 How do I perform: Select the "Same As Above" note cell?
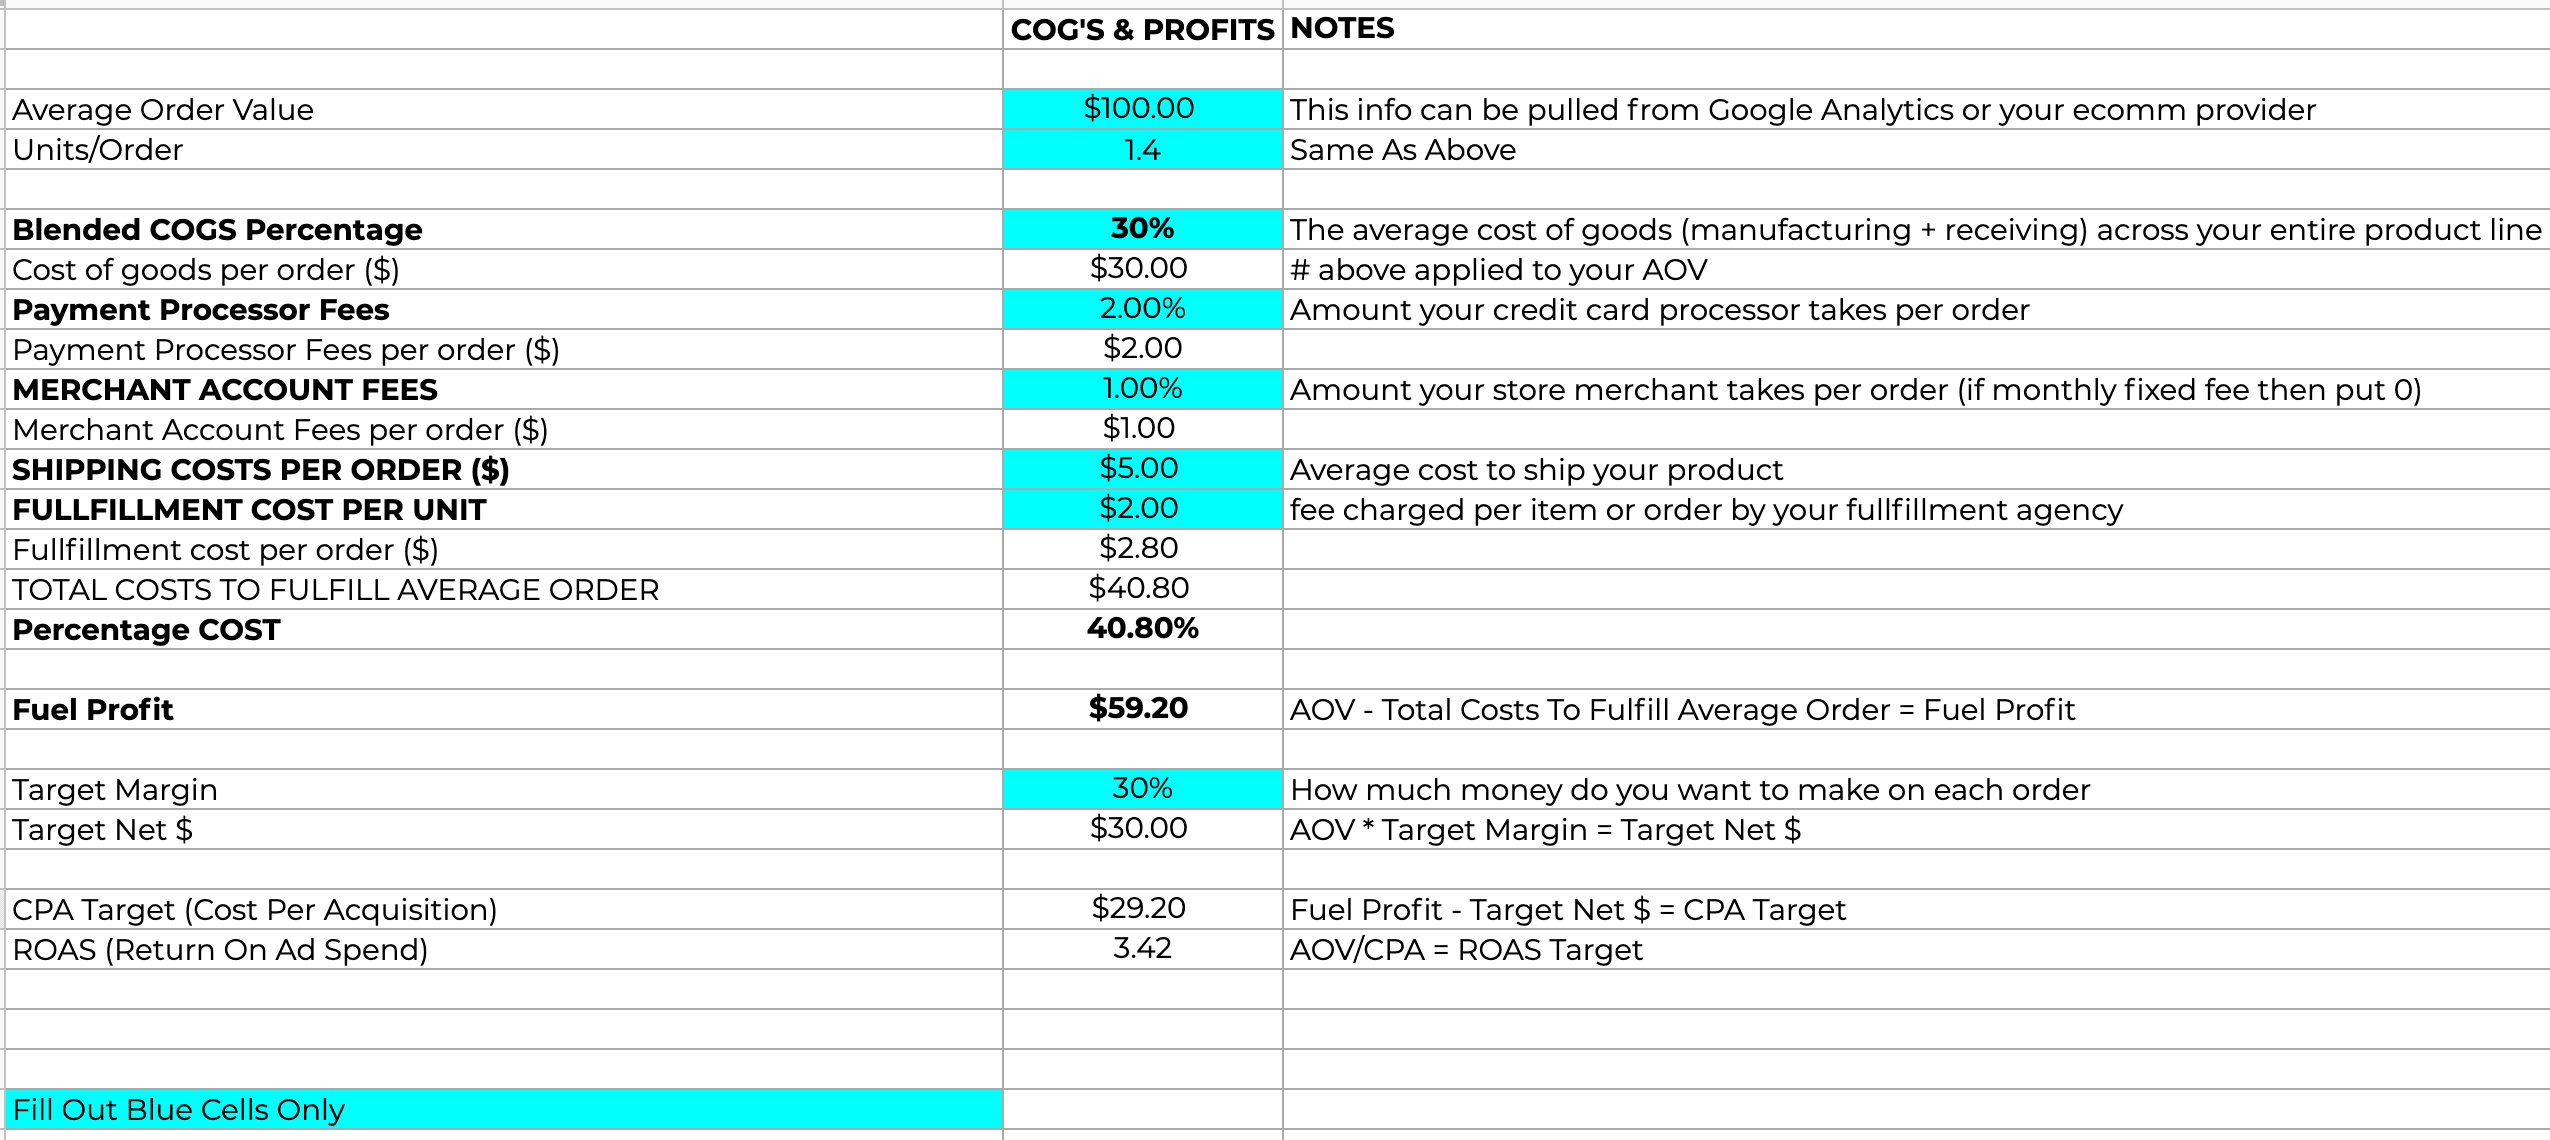point(1402,150)
